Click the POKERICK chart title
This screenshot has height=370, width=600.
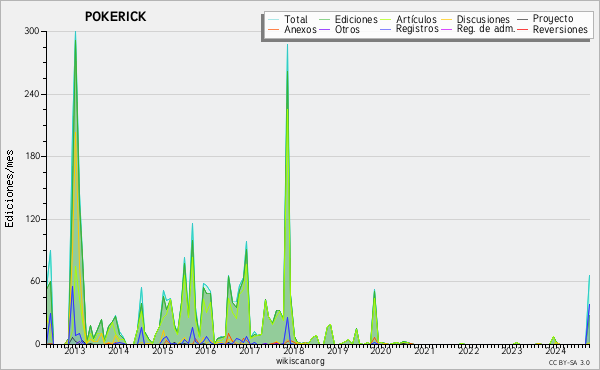115,16
